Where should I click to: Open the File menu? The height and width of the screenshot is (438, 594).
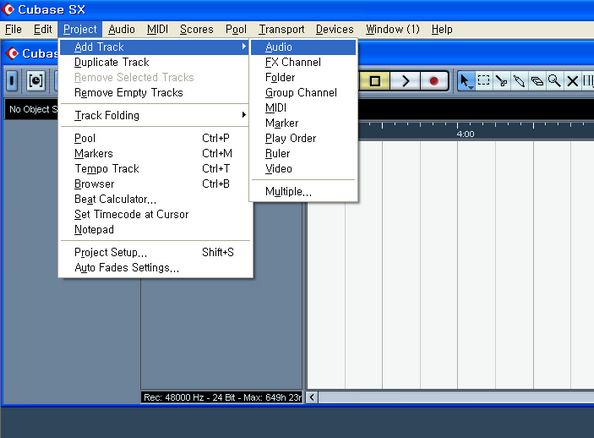pyautogui.click(x=13, y=29)
